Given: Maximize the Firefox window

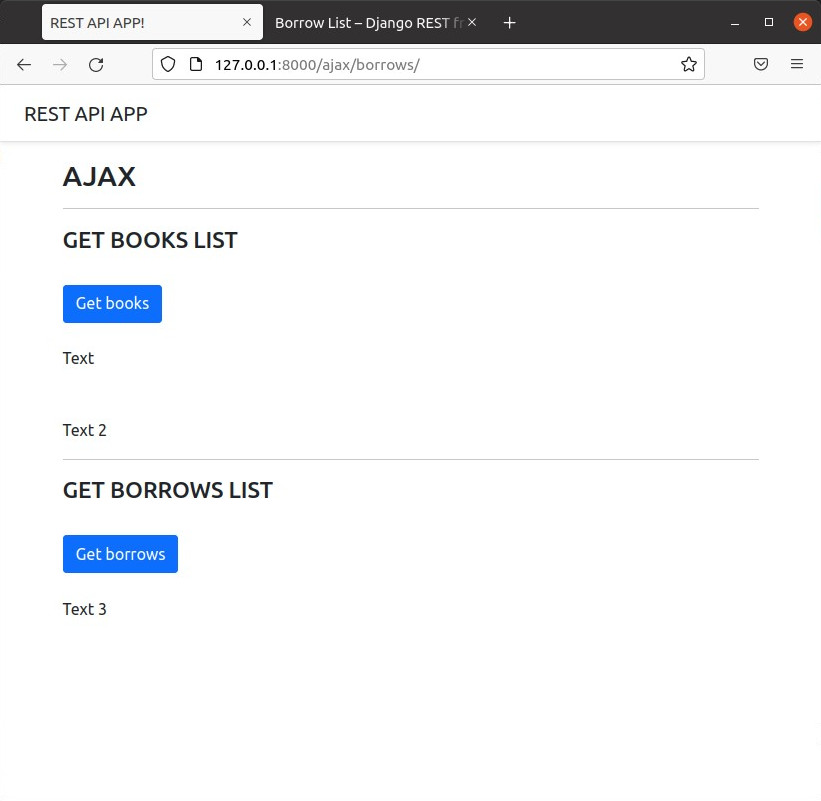Looking at the screenshot, I should coord(769,22).
